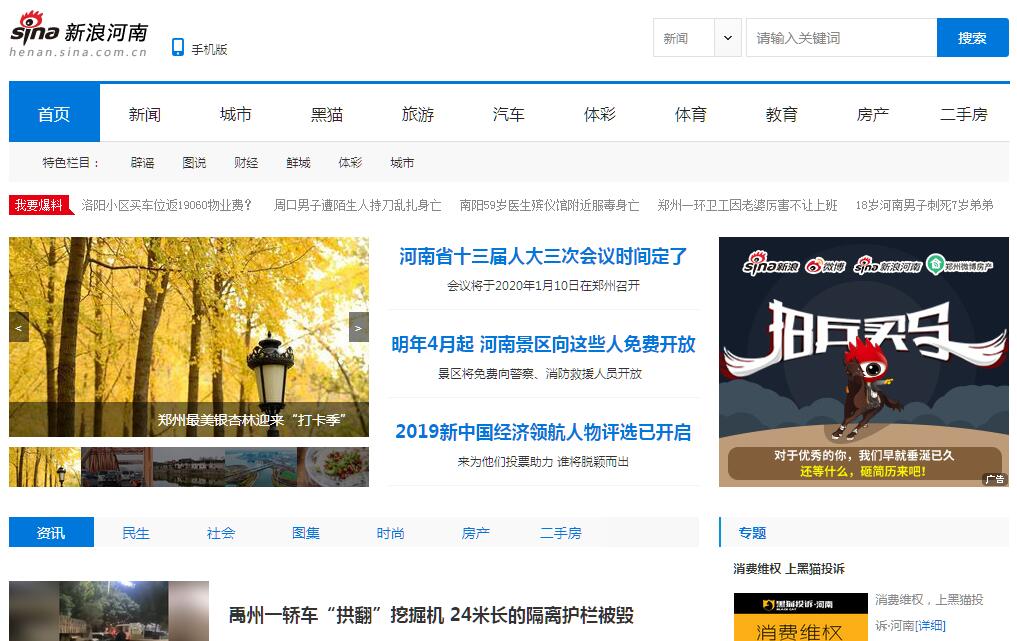
Task: Read headline 河南省十三届人大三次会议时间定了
Action: pyautogui.click(x=543, y=257)
